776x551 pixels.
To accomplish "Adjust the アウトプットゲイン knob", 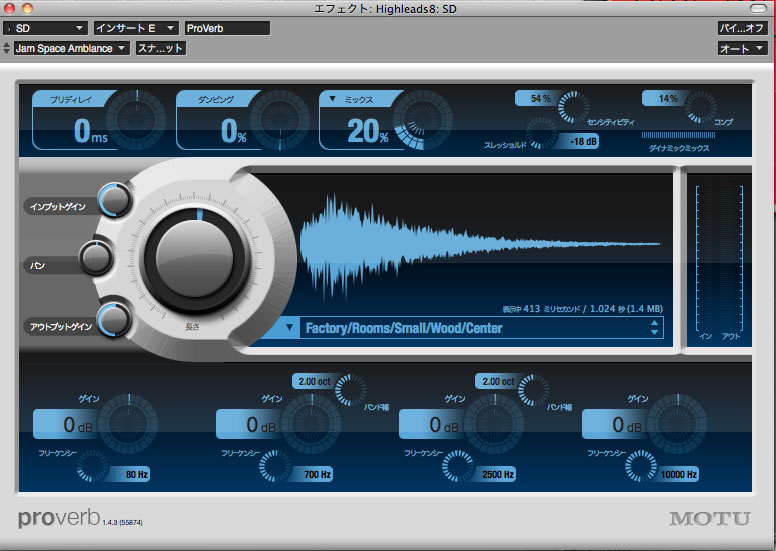I will pyautogui.click(x=115, y=320).
